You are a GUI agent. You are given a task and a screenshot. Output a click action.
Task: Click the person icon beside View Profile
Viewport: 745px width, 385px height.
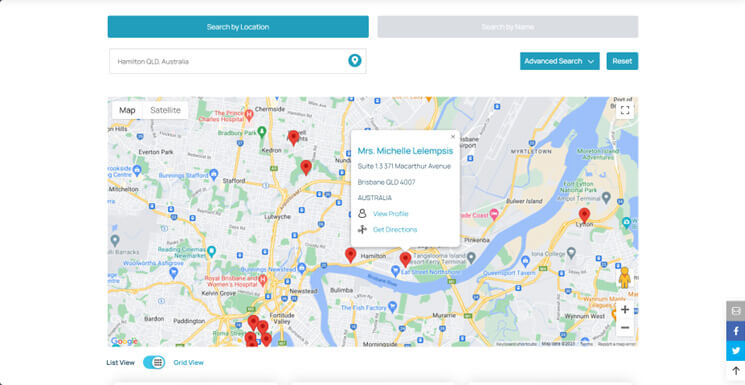363,213
